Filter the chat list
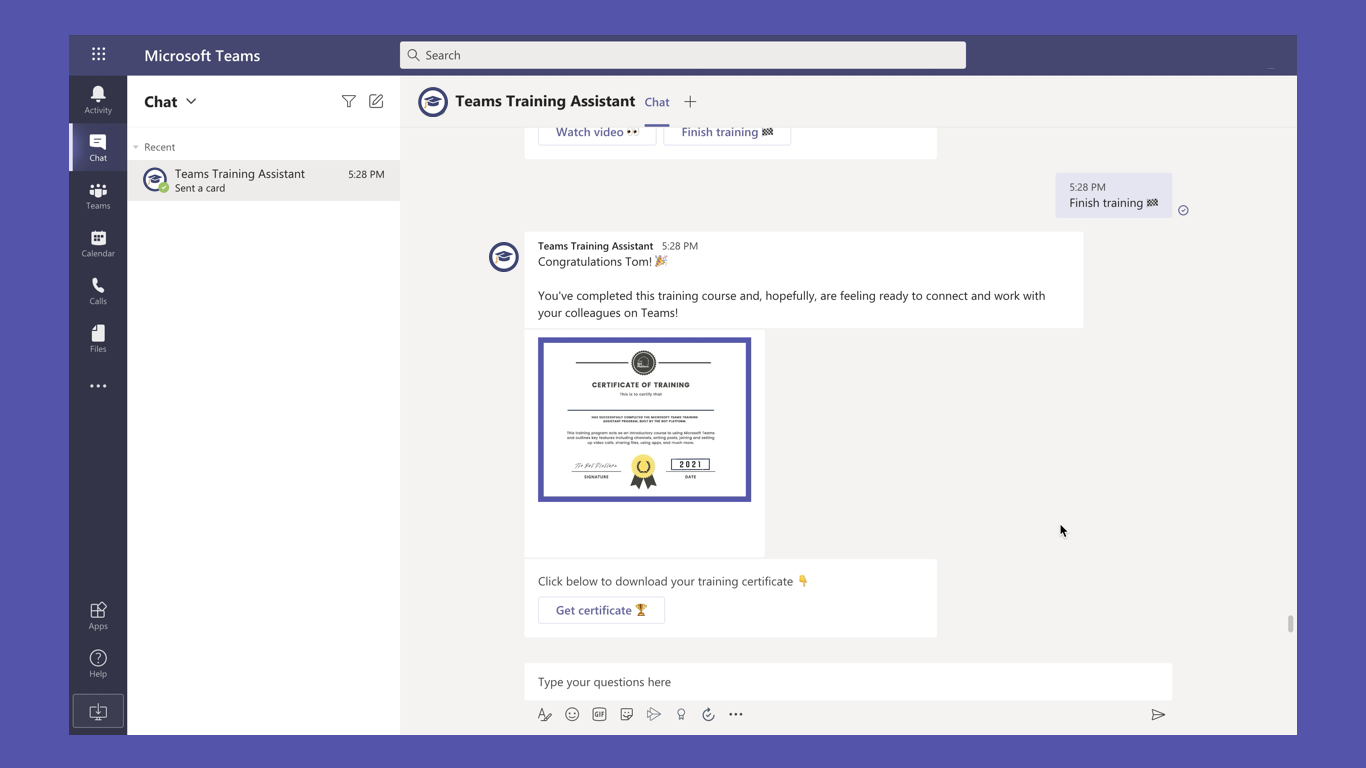1366x768 pixels. [349, 101]
